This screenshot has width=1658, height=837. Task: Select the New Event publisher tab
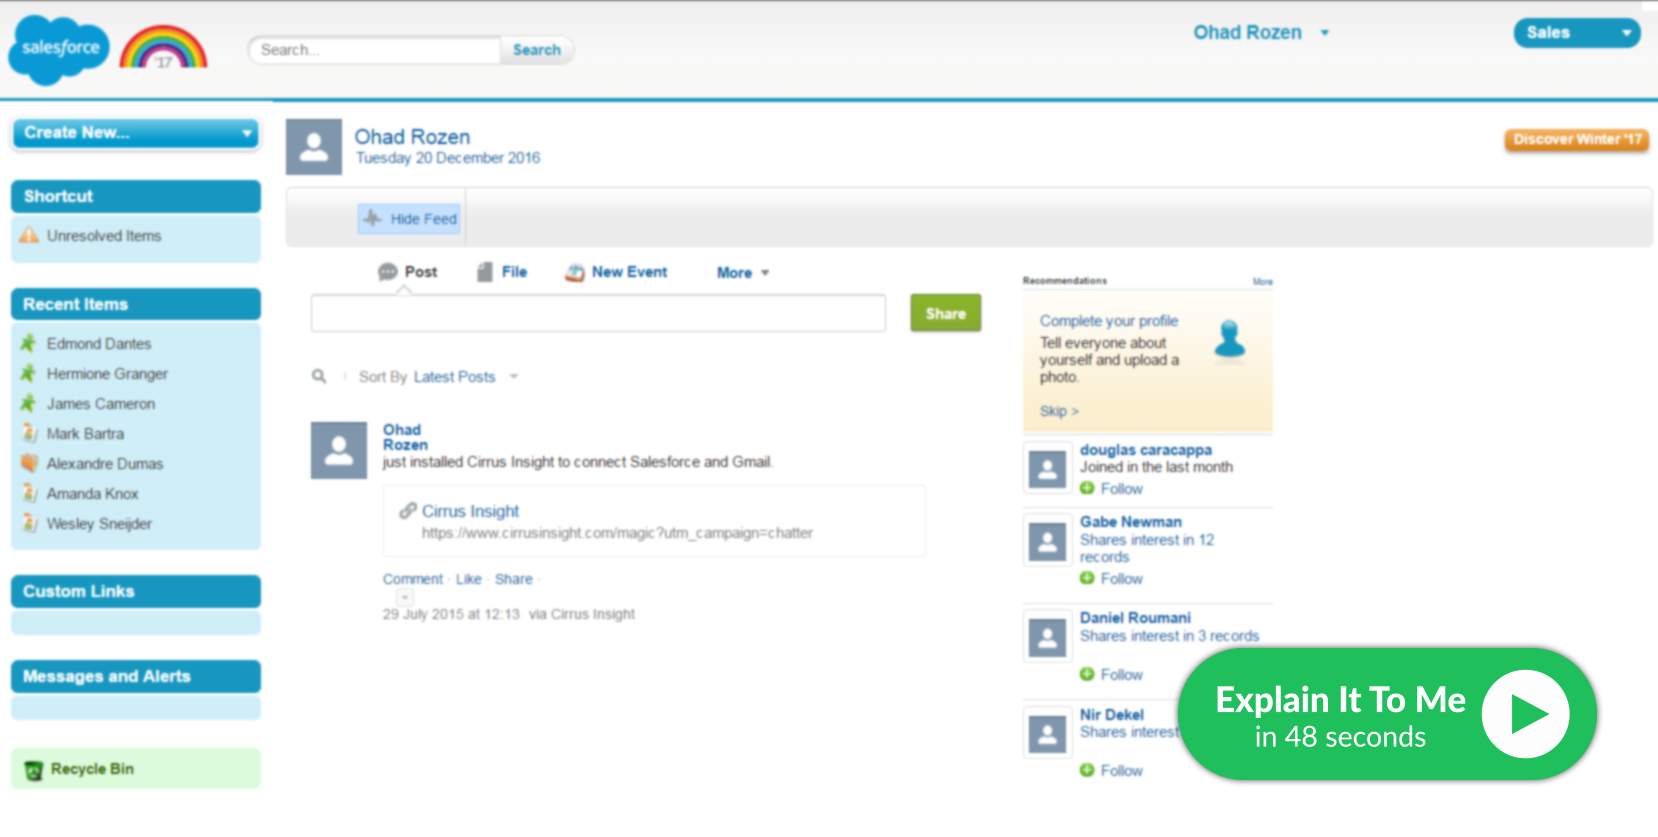[x=616, y=272]
